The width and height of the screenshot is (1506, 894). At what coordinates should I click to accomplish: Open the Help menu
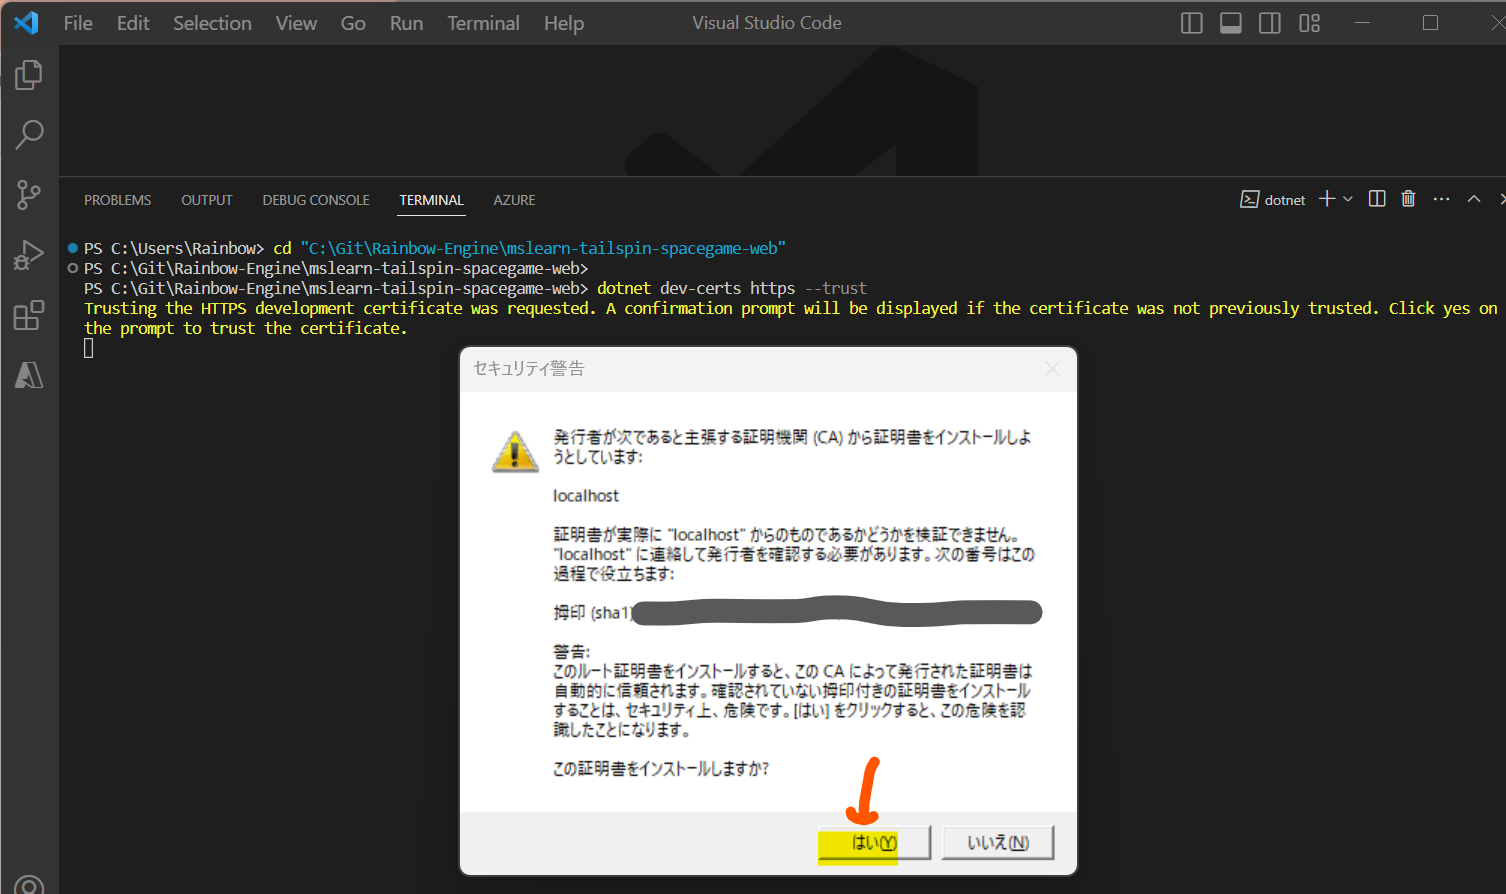564,23
